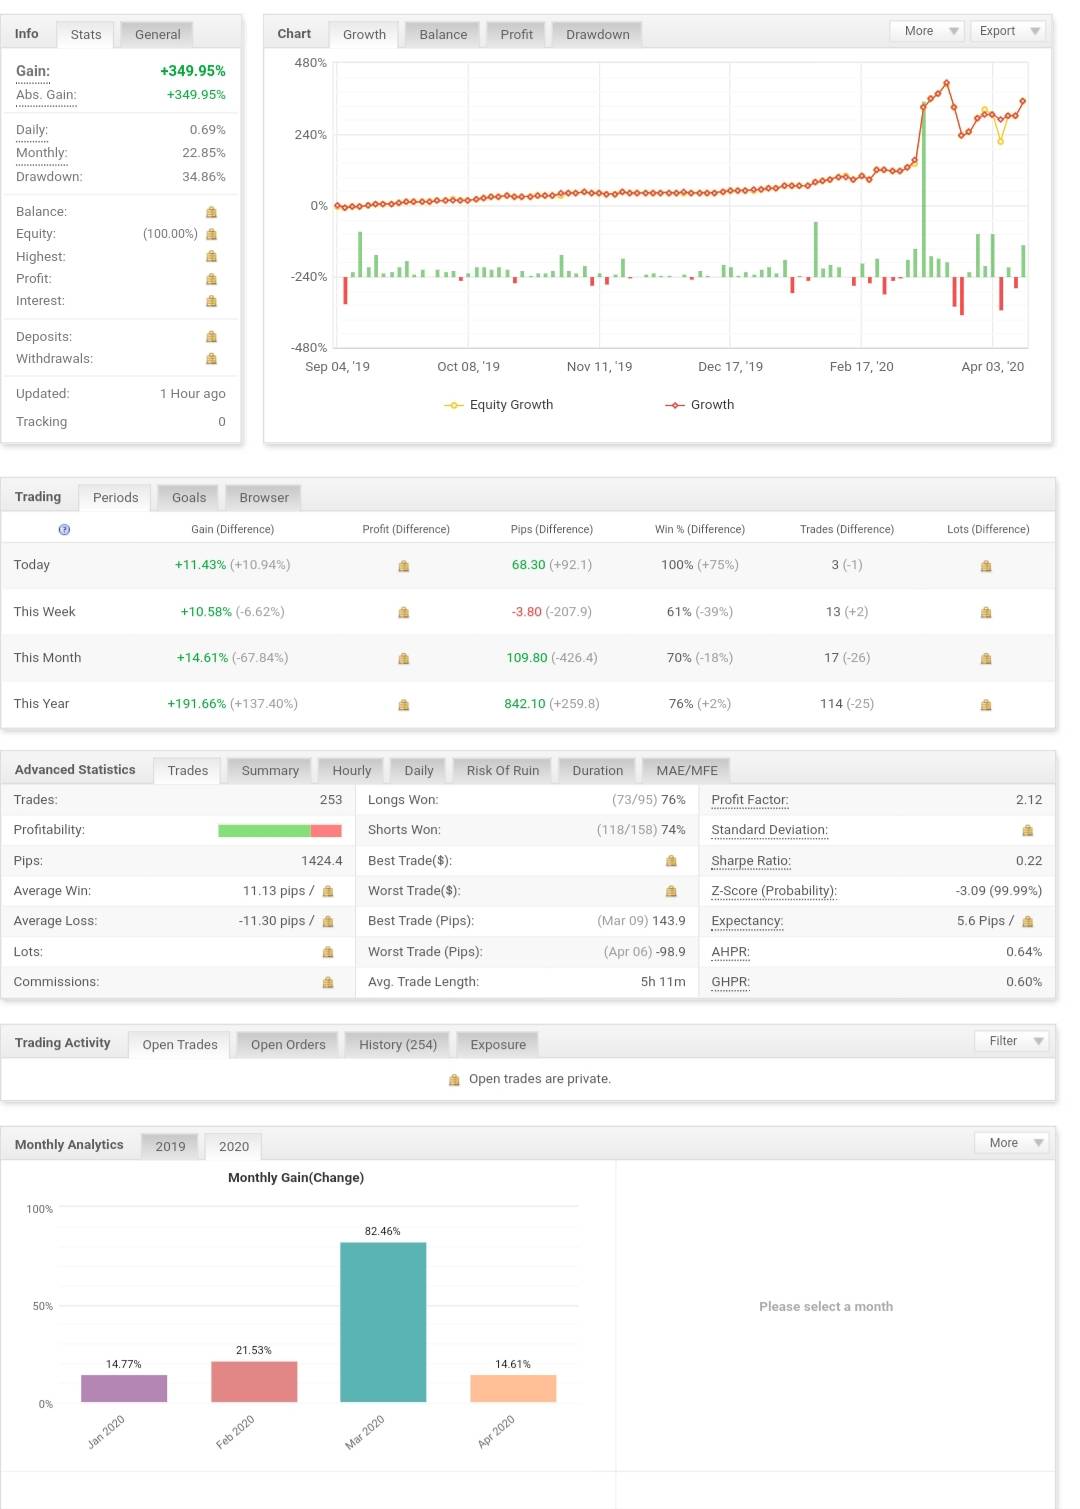The image size is (1080, 1509).
Task: Expand the chart Export dropdown
Action: click(1007, 31)
